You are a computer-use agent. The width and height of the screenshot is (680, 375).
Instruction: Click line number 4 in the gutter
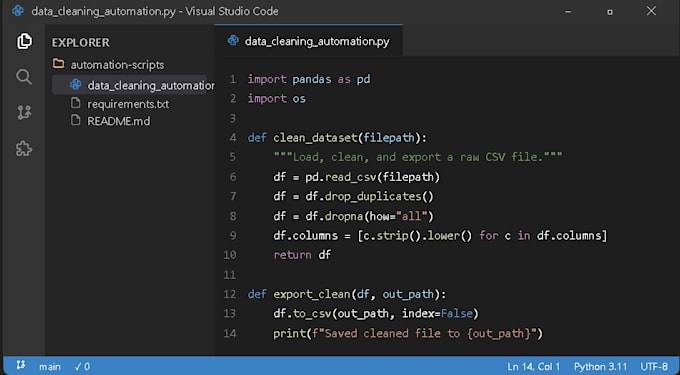coord(233,138)
